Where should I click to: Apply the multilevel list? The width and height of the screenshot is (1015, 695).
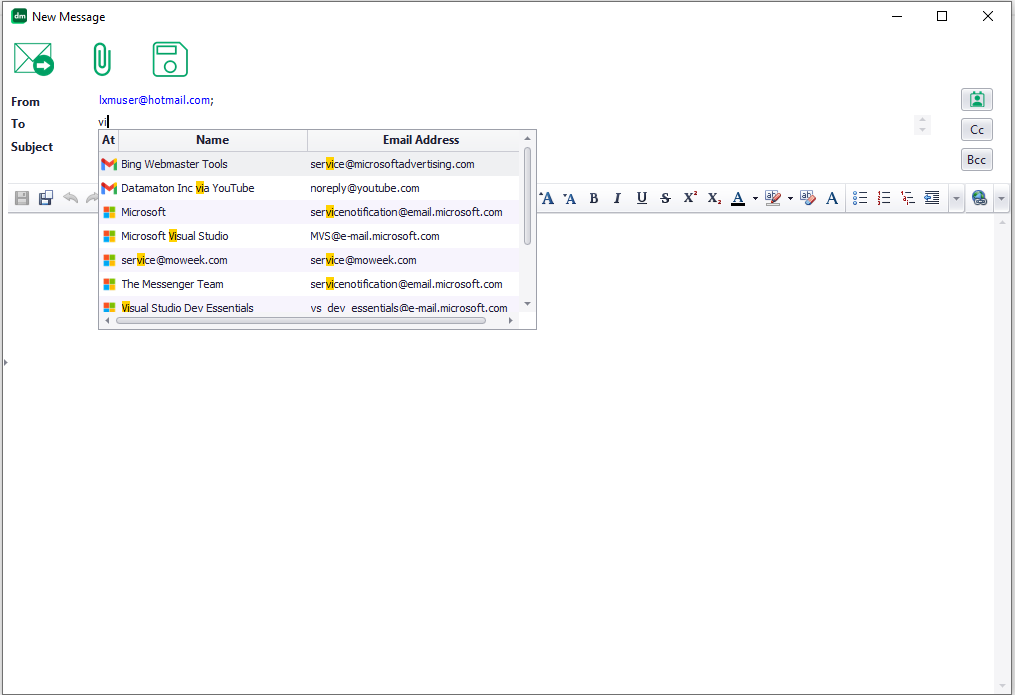point(908,198)
